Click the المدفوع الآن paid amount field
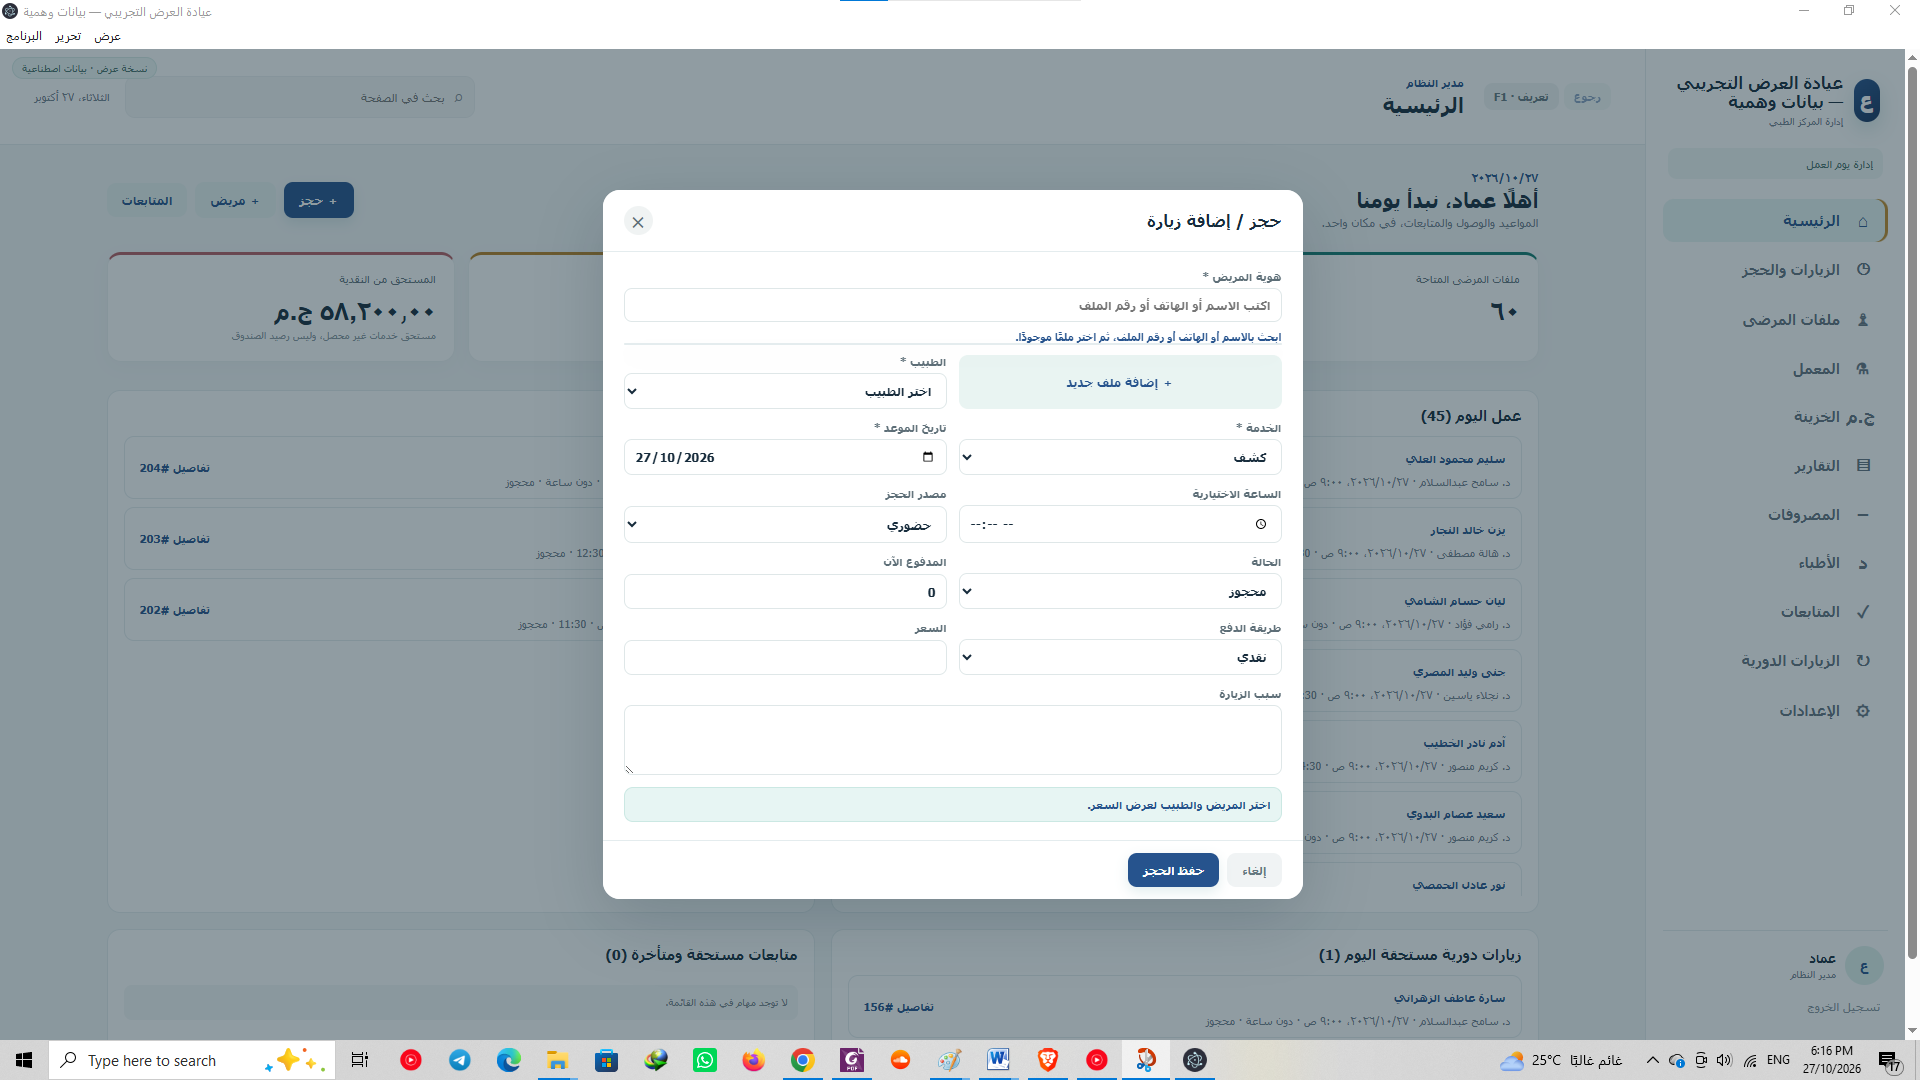1920x1080 pixels. [785, 591]
